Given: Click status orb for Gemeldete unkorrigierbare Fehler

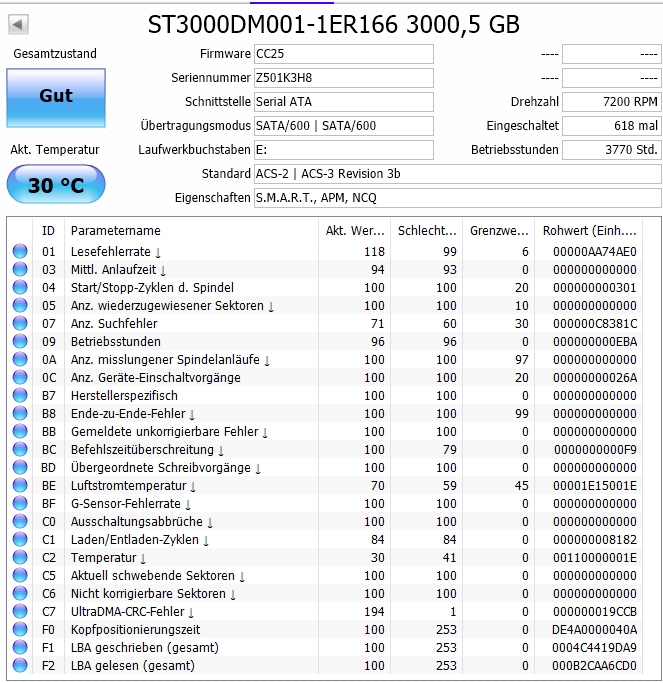Looking at the screenshot, I should coord(20,431).
